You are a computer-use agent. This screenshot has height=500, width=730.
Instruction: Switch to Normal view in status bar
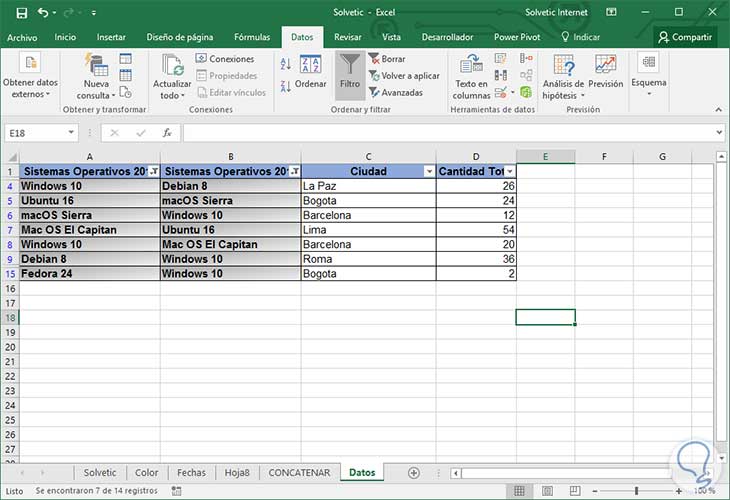pyautogui.click(x=519, y=490)
